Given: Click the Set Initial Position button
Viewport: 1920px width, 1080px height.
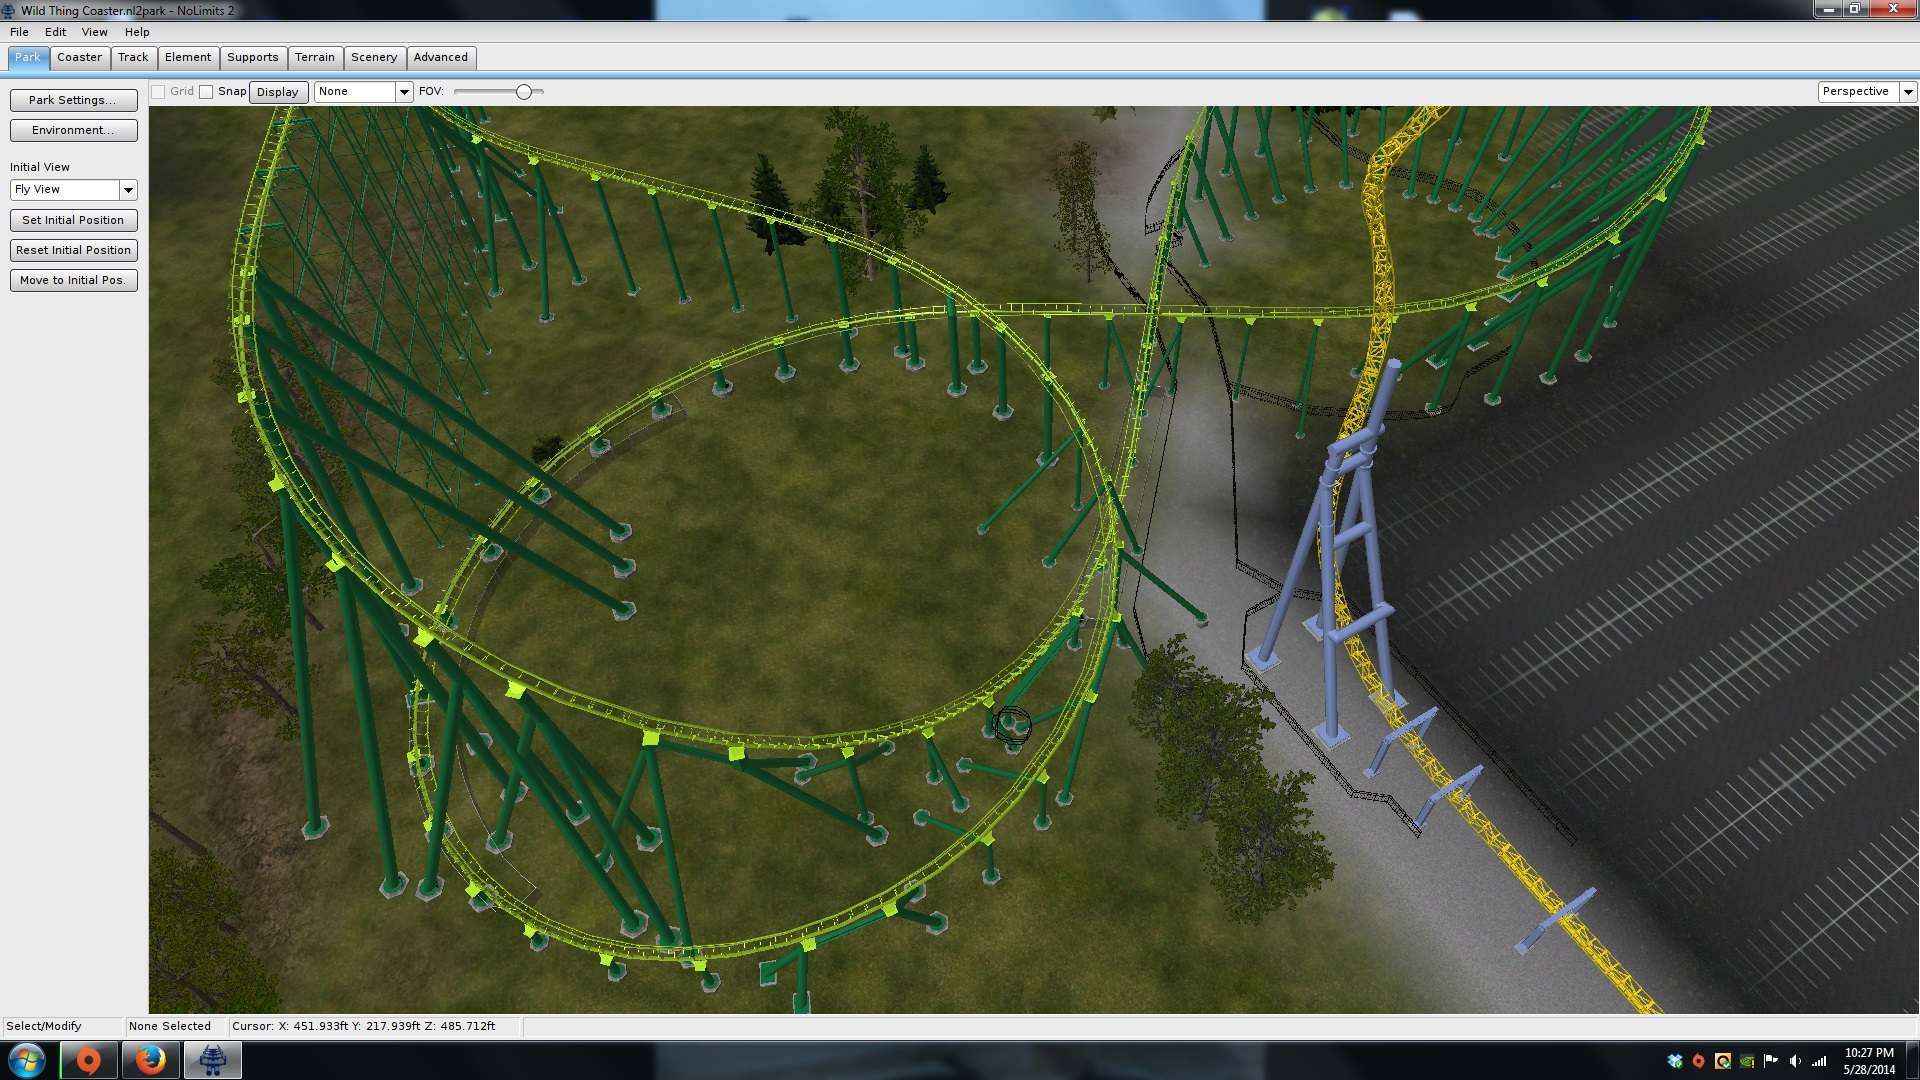Looking at the screenshot, I should click(73, 220).
